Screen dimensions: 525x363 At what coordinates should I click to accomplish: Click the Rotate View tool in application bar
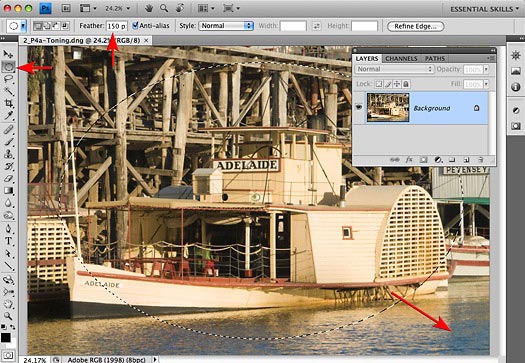[x=180, y=8]
